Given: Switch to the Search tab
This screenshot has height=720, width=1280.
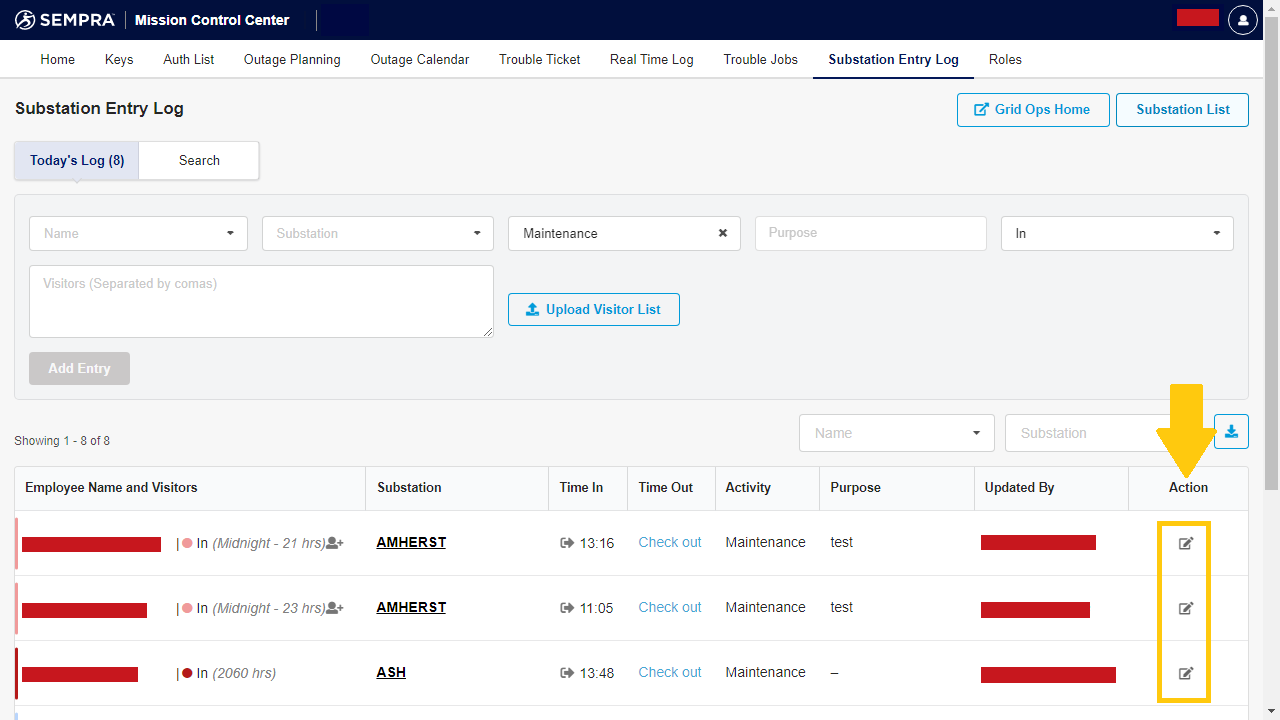Looking at the screenshot, I should 199,160.
